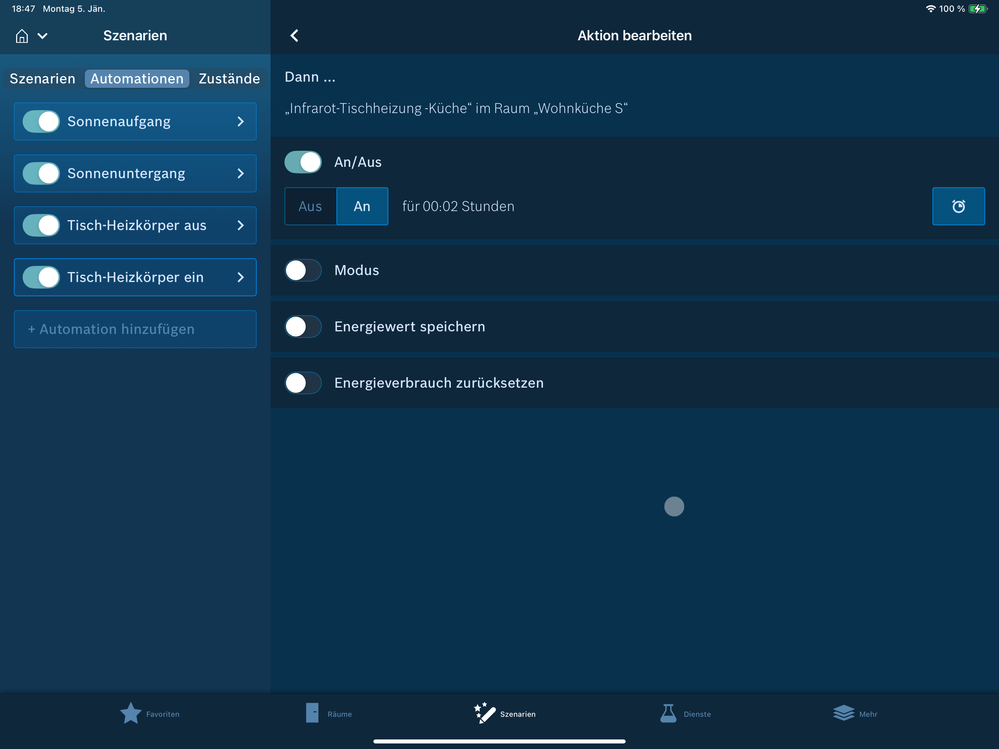Go back using the left chevron arrow
999x749 pixels.
(x=294, y=36)
